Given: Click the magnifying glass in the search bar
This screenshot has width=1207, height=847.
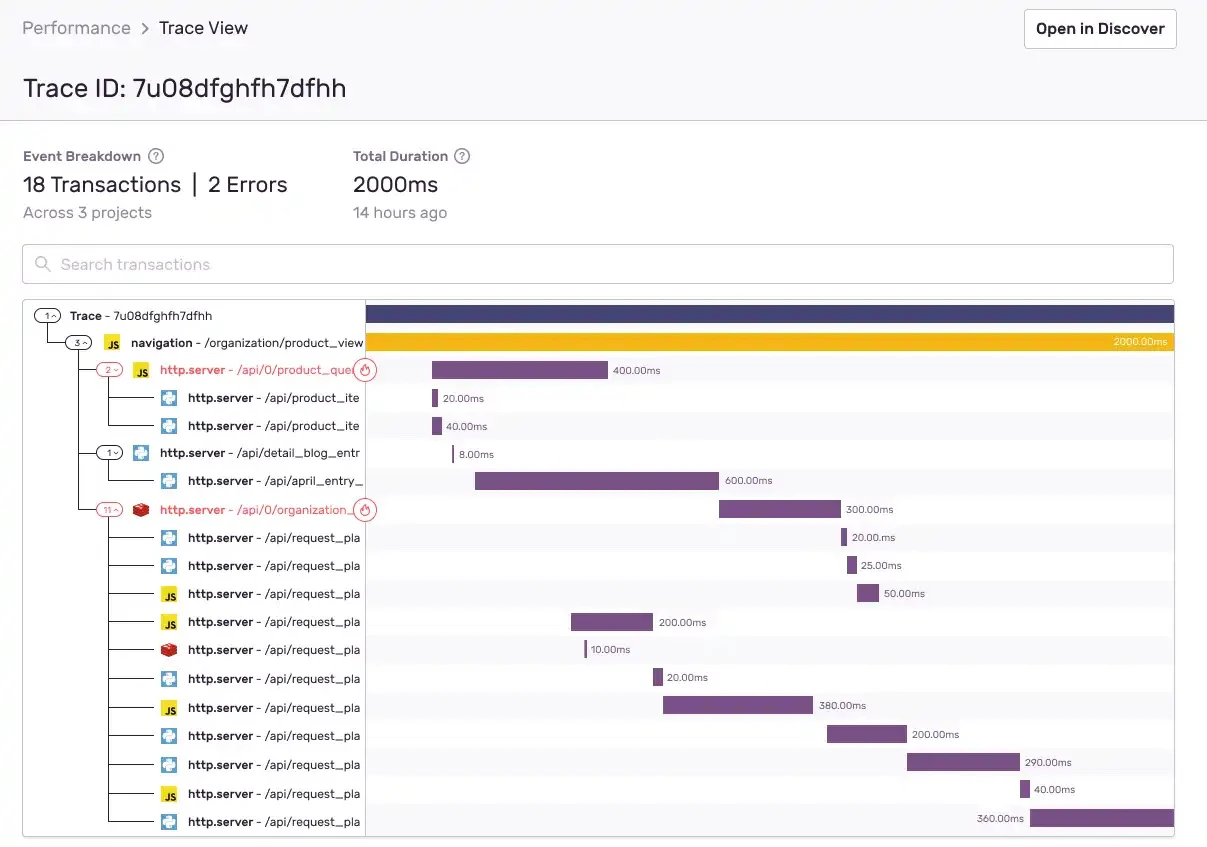Looking at the screenshot, I should point(42,263).
